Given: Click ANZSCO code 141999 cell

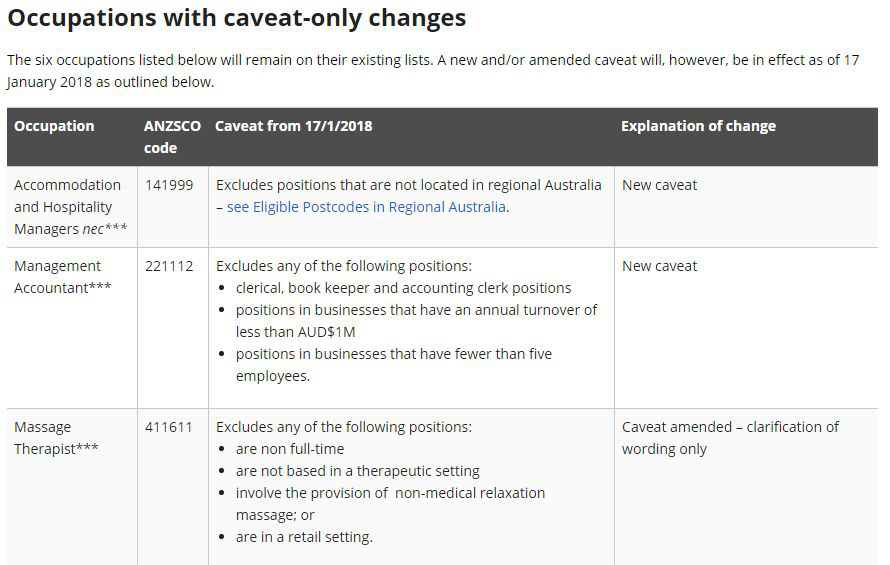Looking at the screenshot, I should pos(169,185).
